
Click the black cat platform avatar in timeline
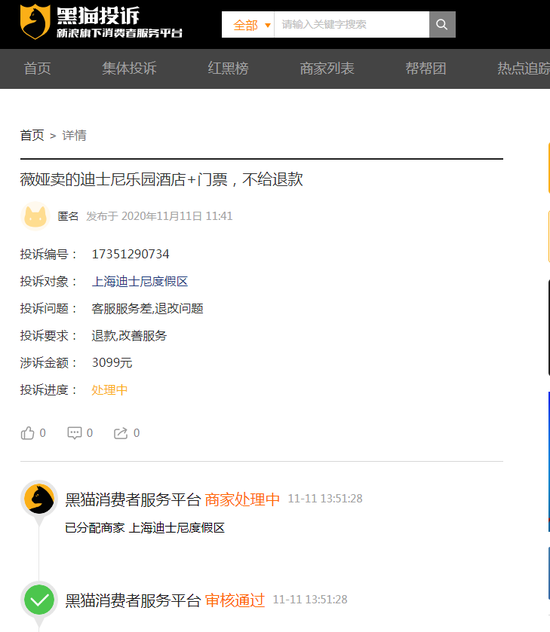pyautogui.click(x=39, y=499)
